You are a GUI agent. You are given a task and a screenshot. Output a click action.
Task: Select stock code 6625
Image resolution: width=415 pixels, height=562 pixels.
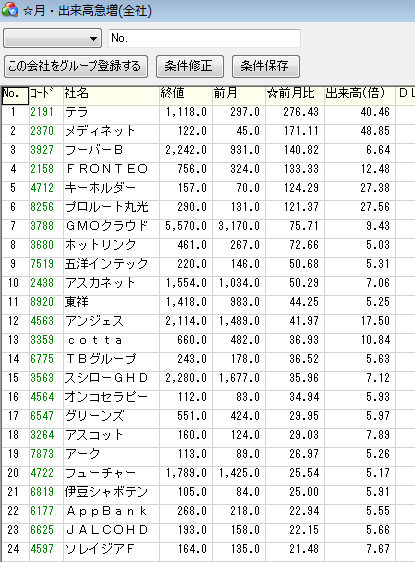pyautogui.click(x=42, y=530)
